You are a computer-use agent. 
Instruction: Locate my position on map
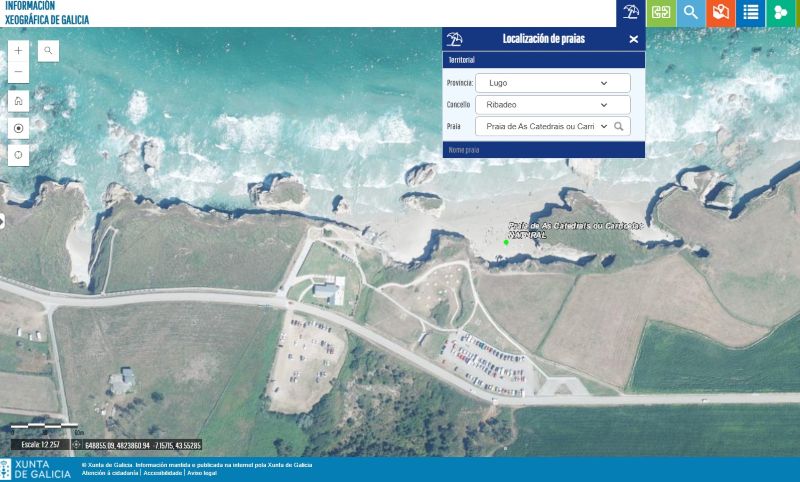[x=18, y=128]
